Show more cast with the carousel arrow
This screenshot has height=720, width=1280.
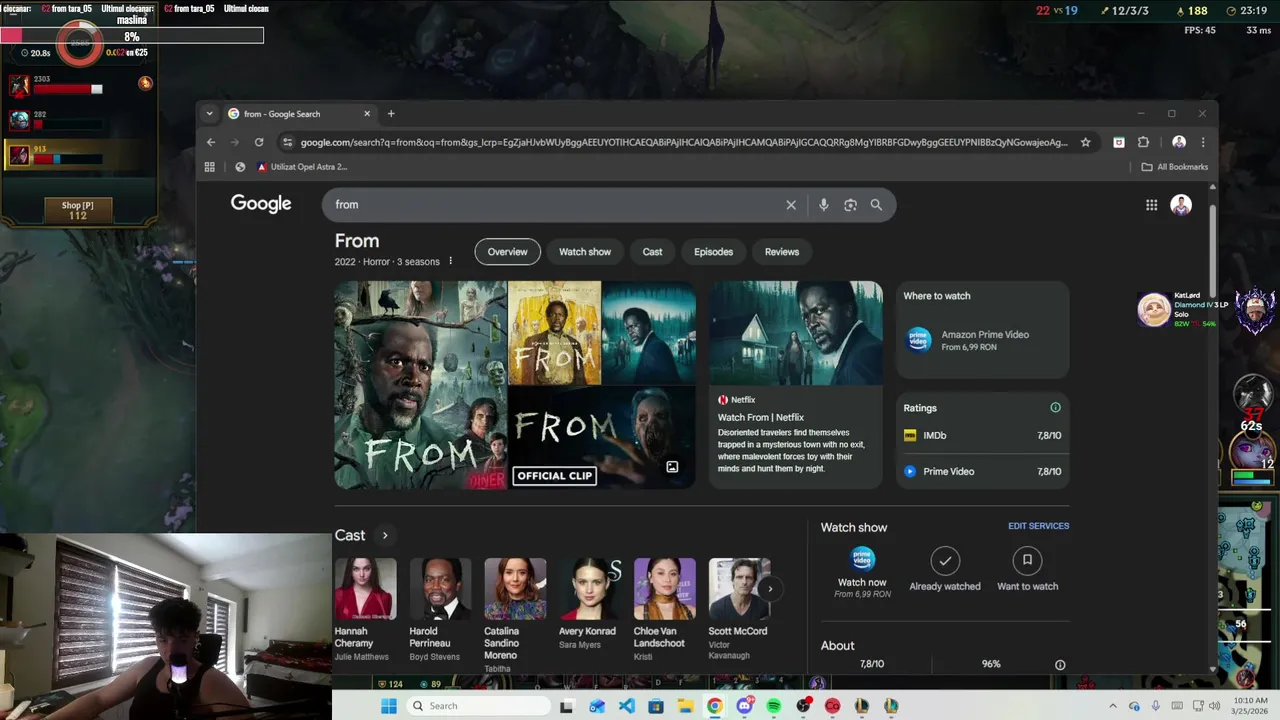(770, 589)
